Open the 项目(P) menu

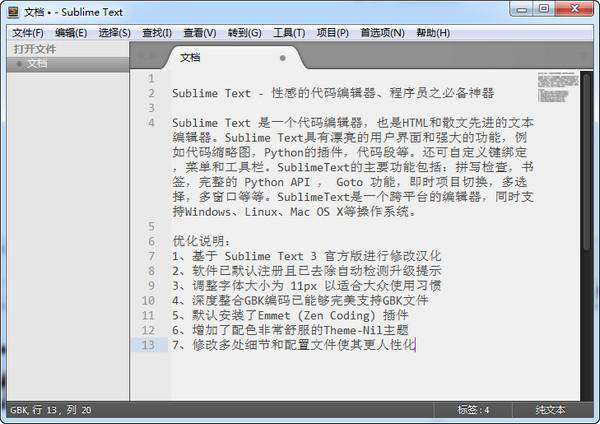333,33
